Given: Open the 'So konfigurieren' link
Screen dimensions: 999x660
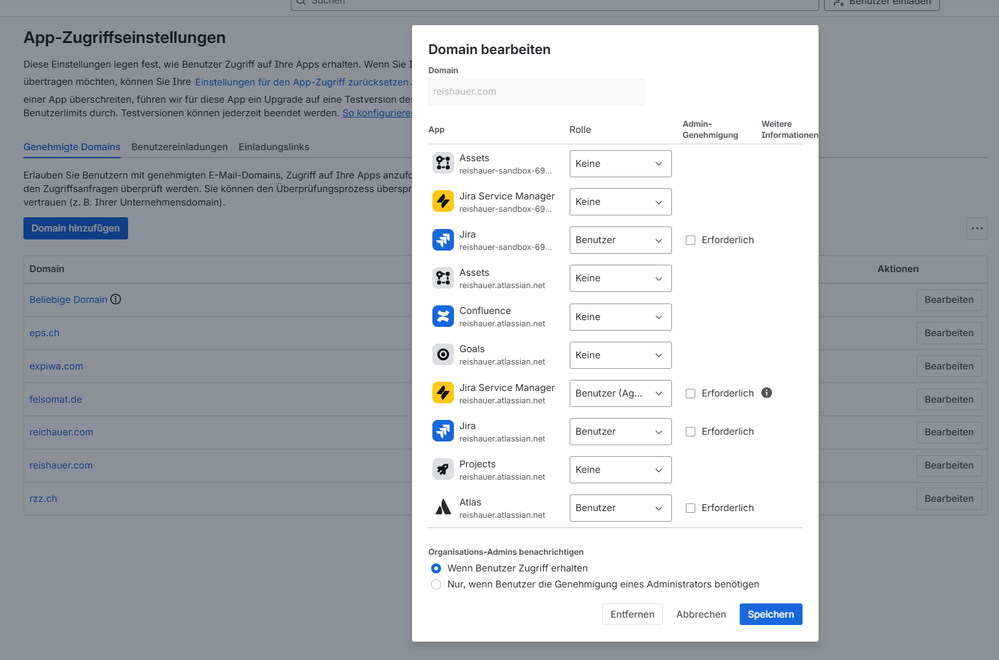Looking at the screenshot, I should [377, 113].
